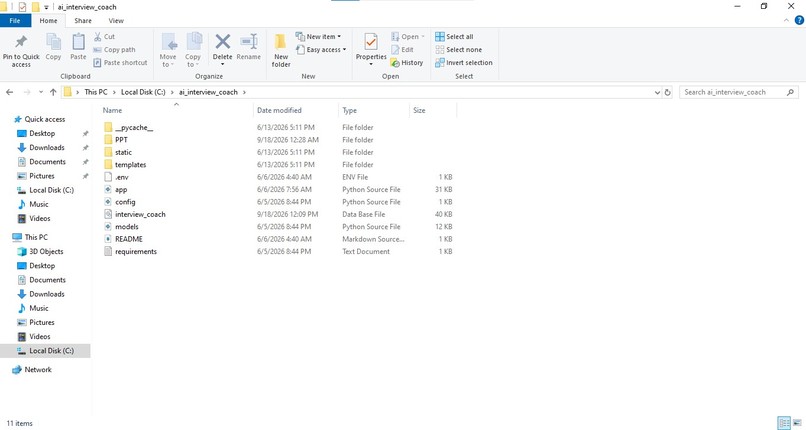Select the models Python file
The width and height of the screenshot is (806, 430).
(126, 227)
